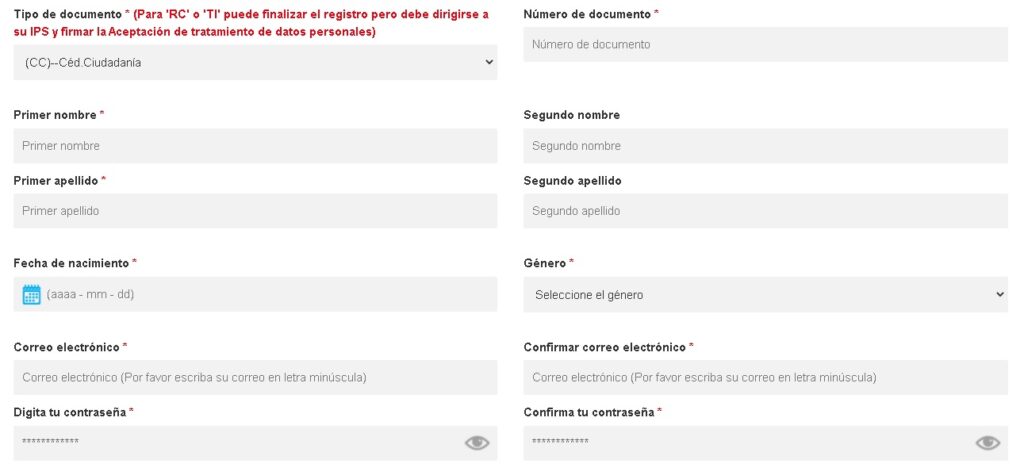Click the Fecha de nacimiento date field

click(255, 295)
